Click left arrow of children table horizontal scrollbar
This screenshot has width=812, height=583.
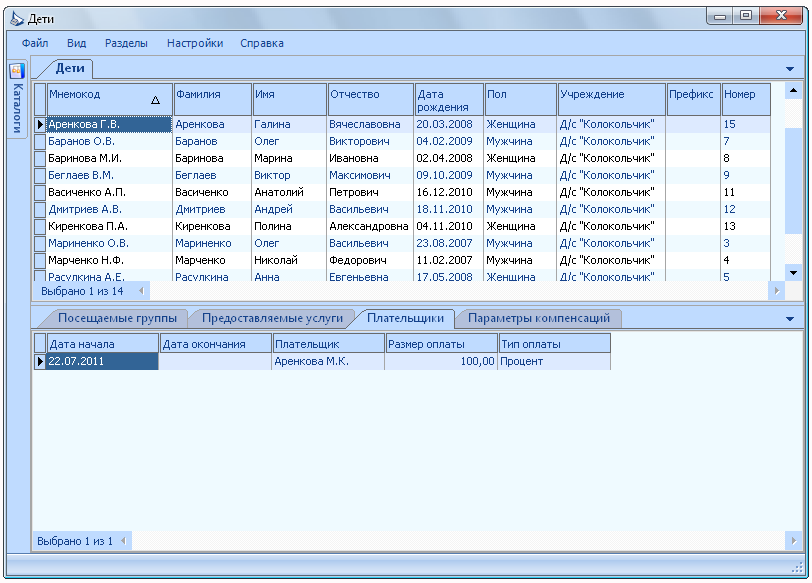point(141,291)
